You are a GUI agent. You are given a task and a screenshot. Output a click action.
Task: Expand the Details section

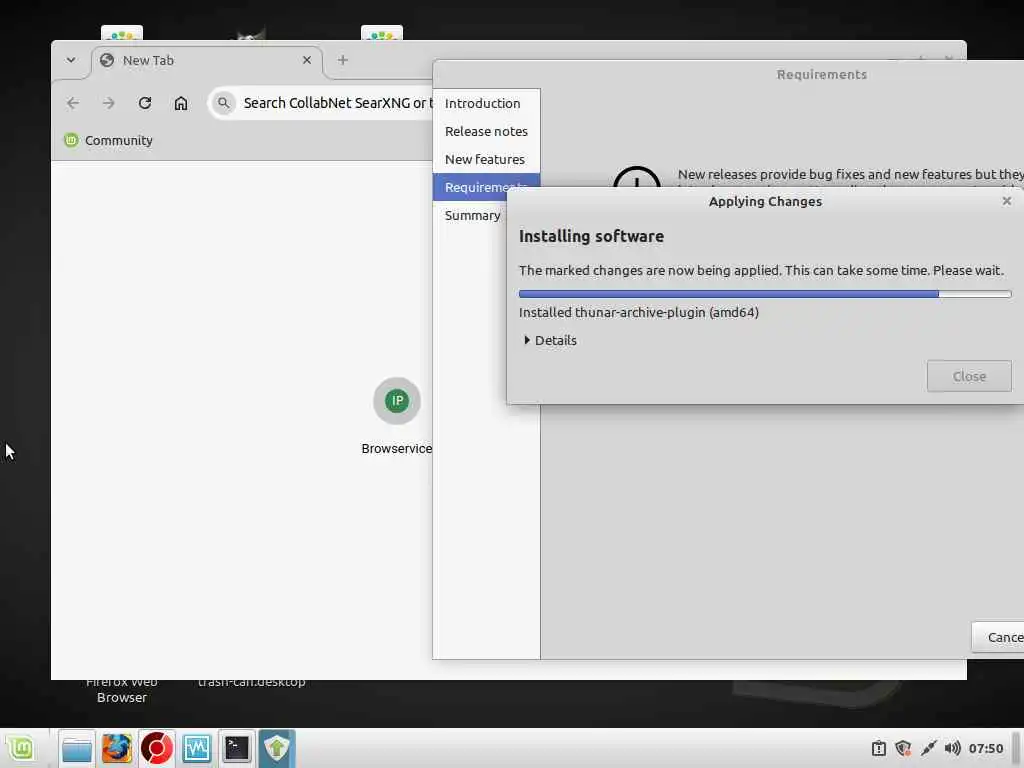pyautogui.click(x=550, y=340)
